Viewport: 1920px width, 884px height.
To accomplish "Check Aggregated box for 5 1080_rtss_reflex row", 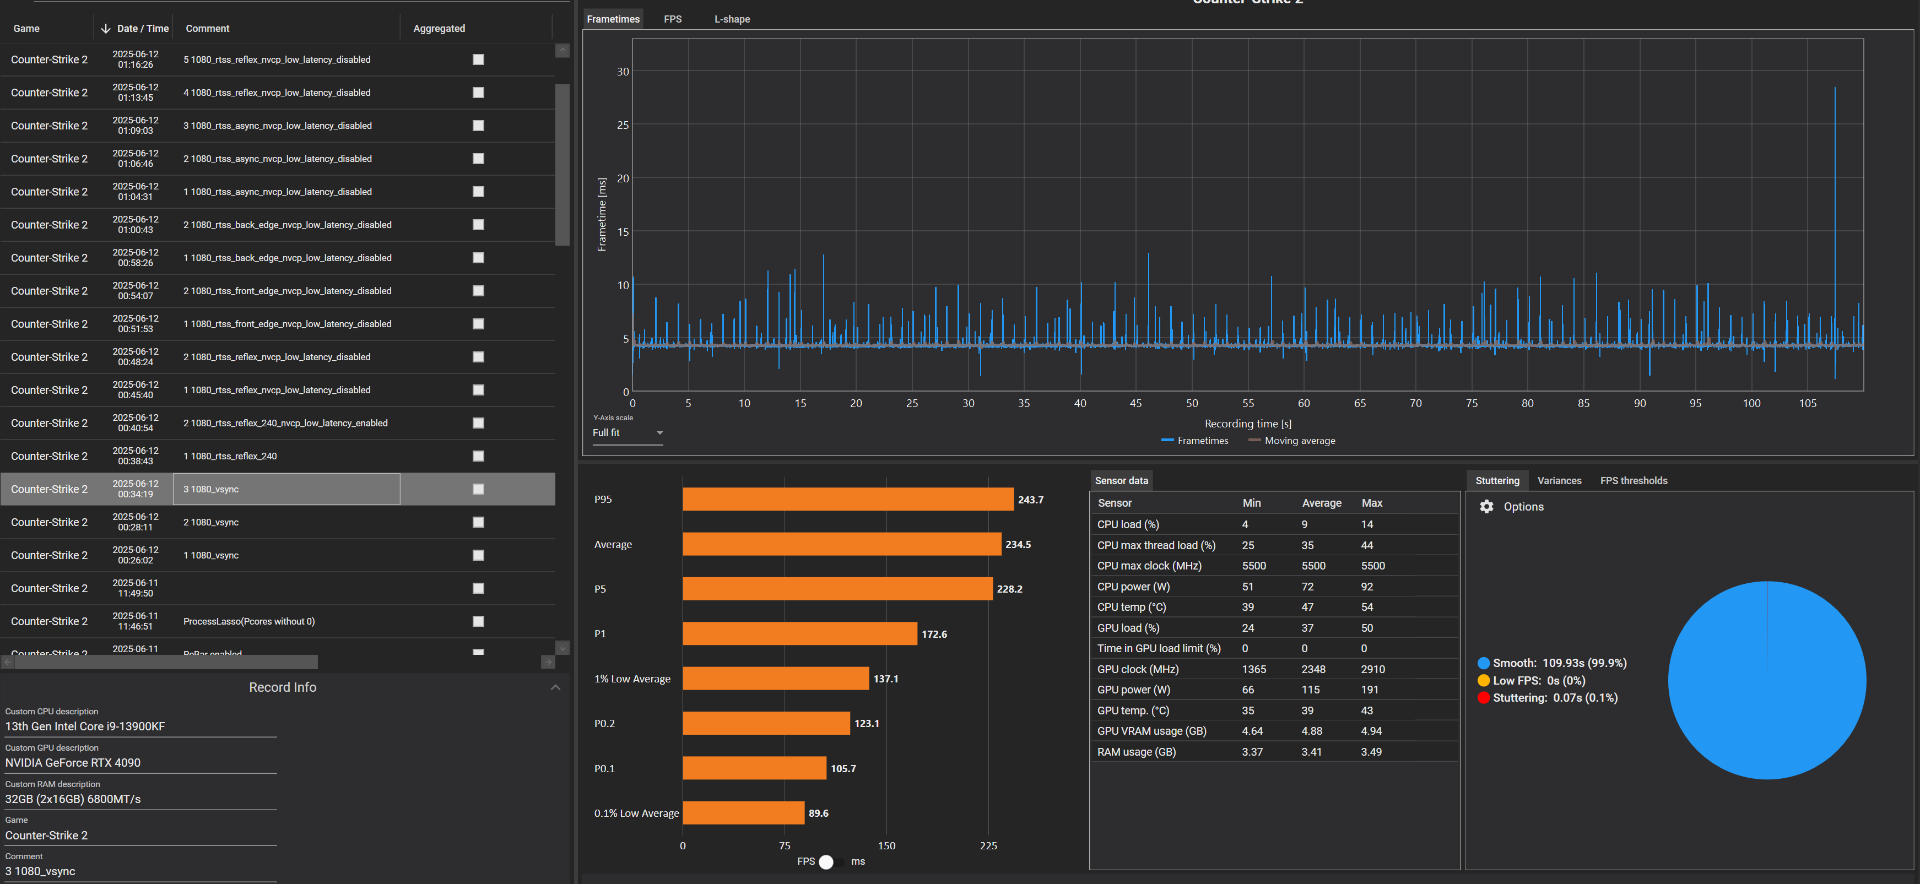I will (x=478, y=60).
